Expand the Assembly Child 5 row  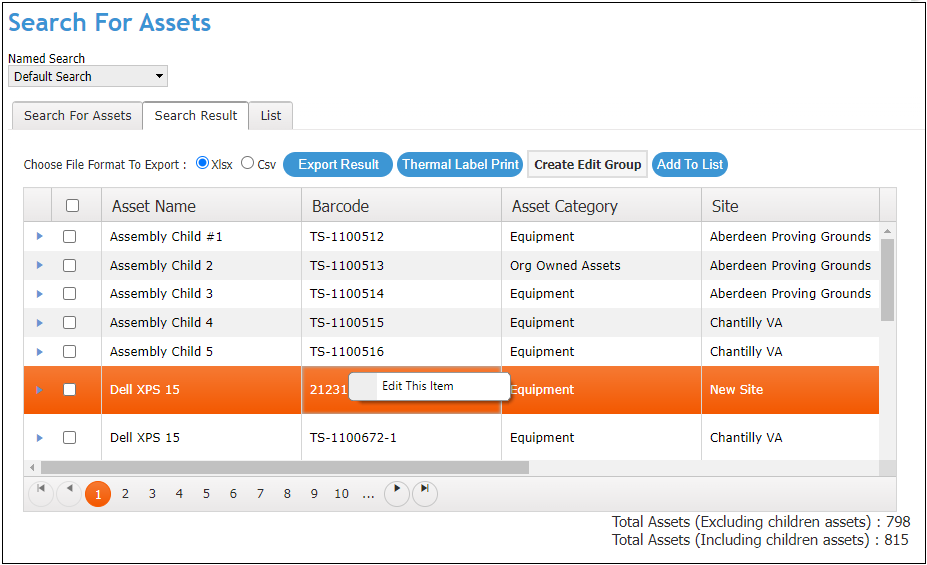(40, 352)
